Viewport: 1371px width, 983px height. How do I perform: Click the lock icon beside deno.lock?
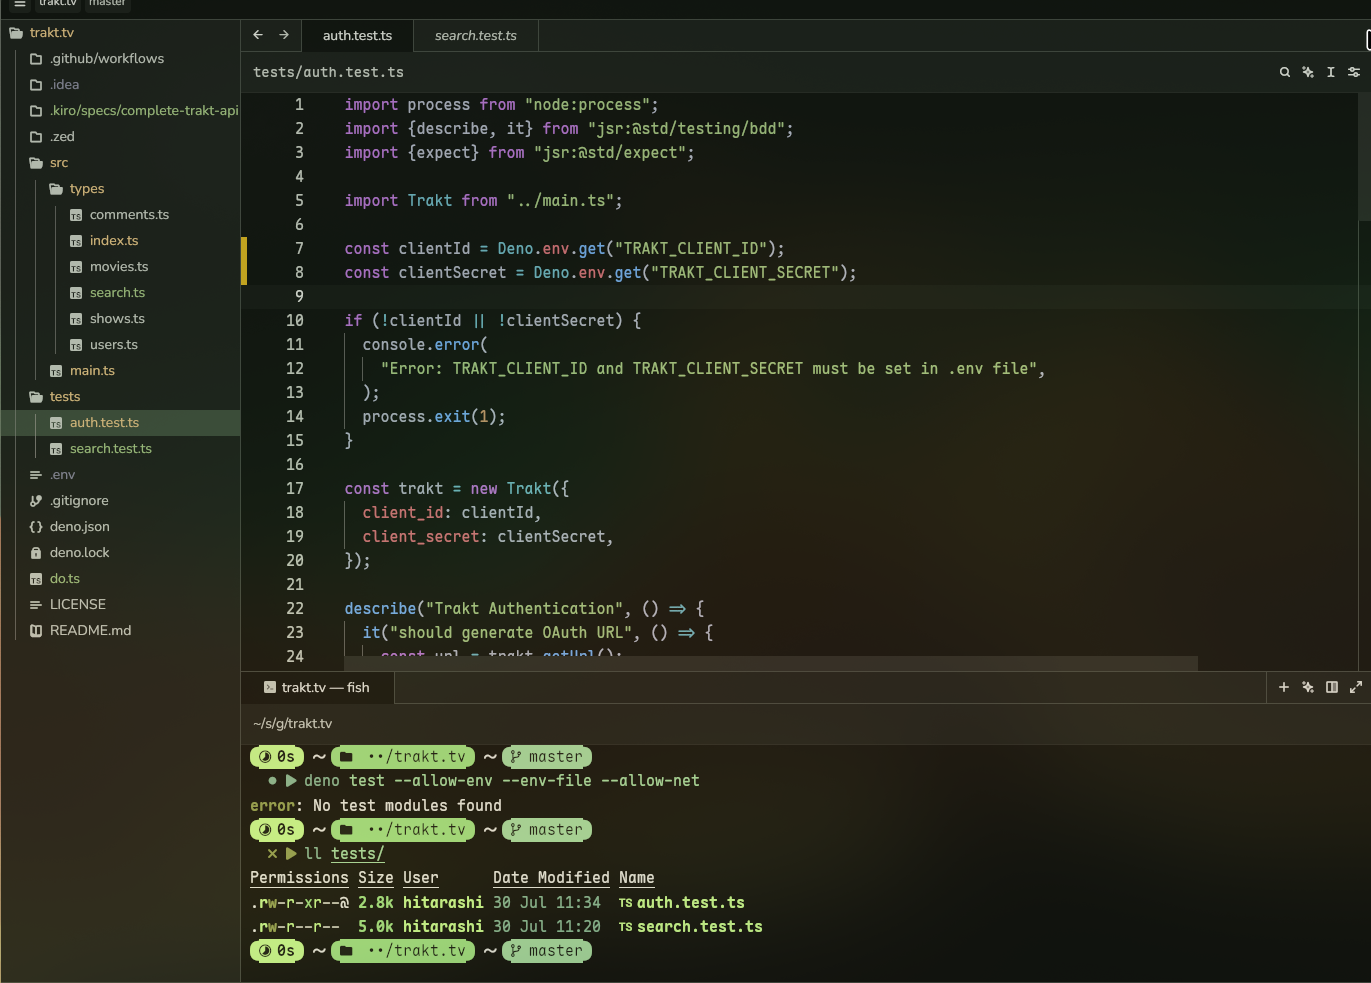tap(36, 553)
